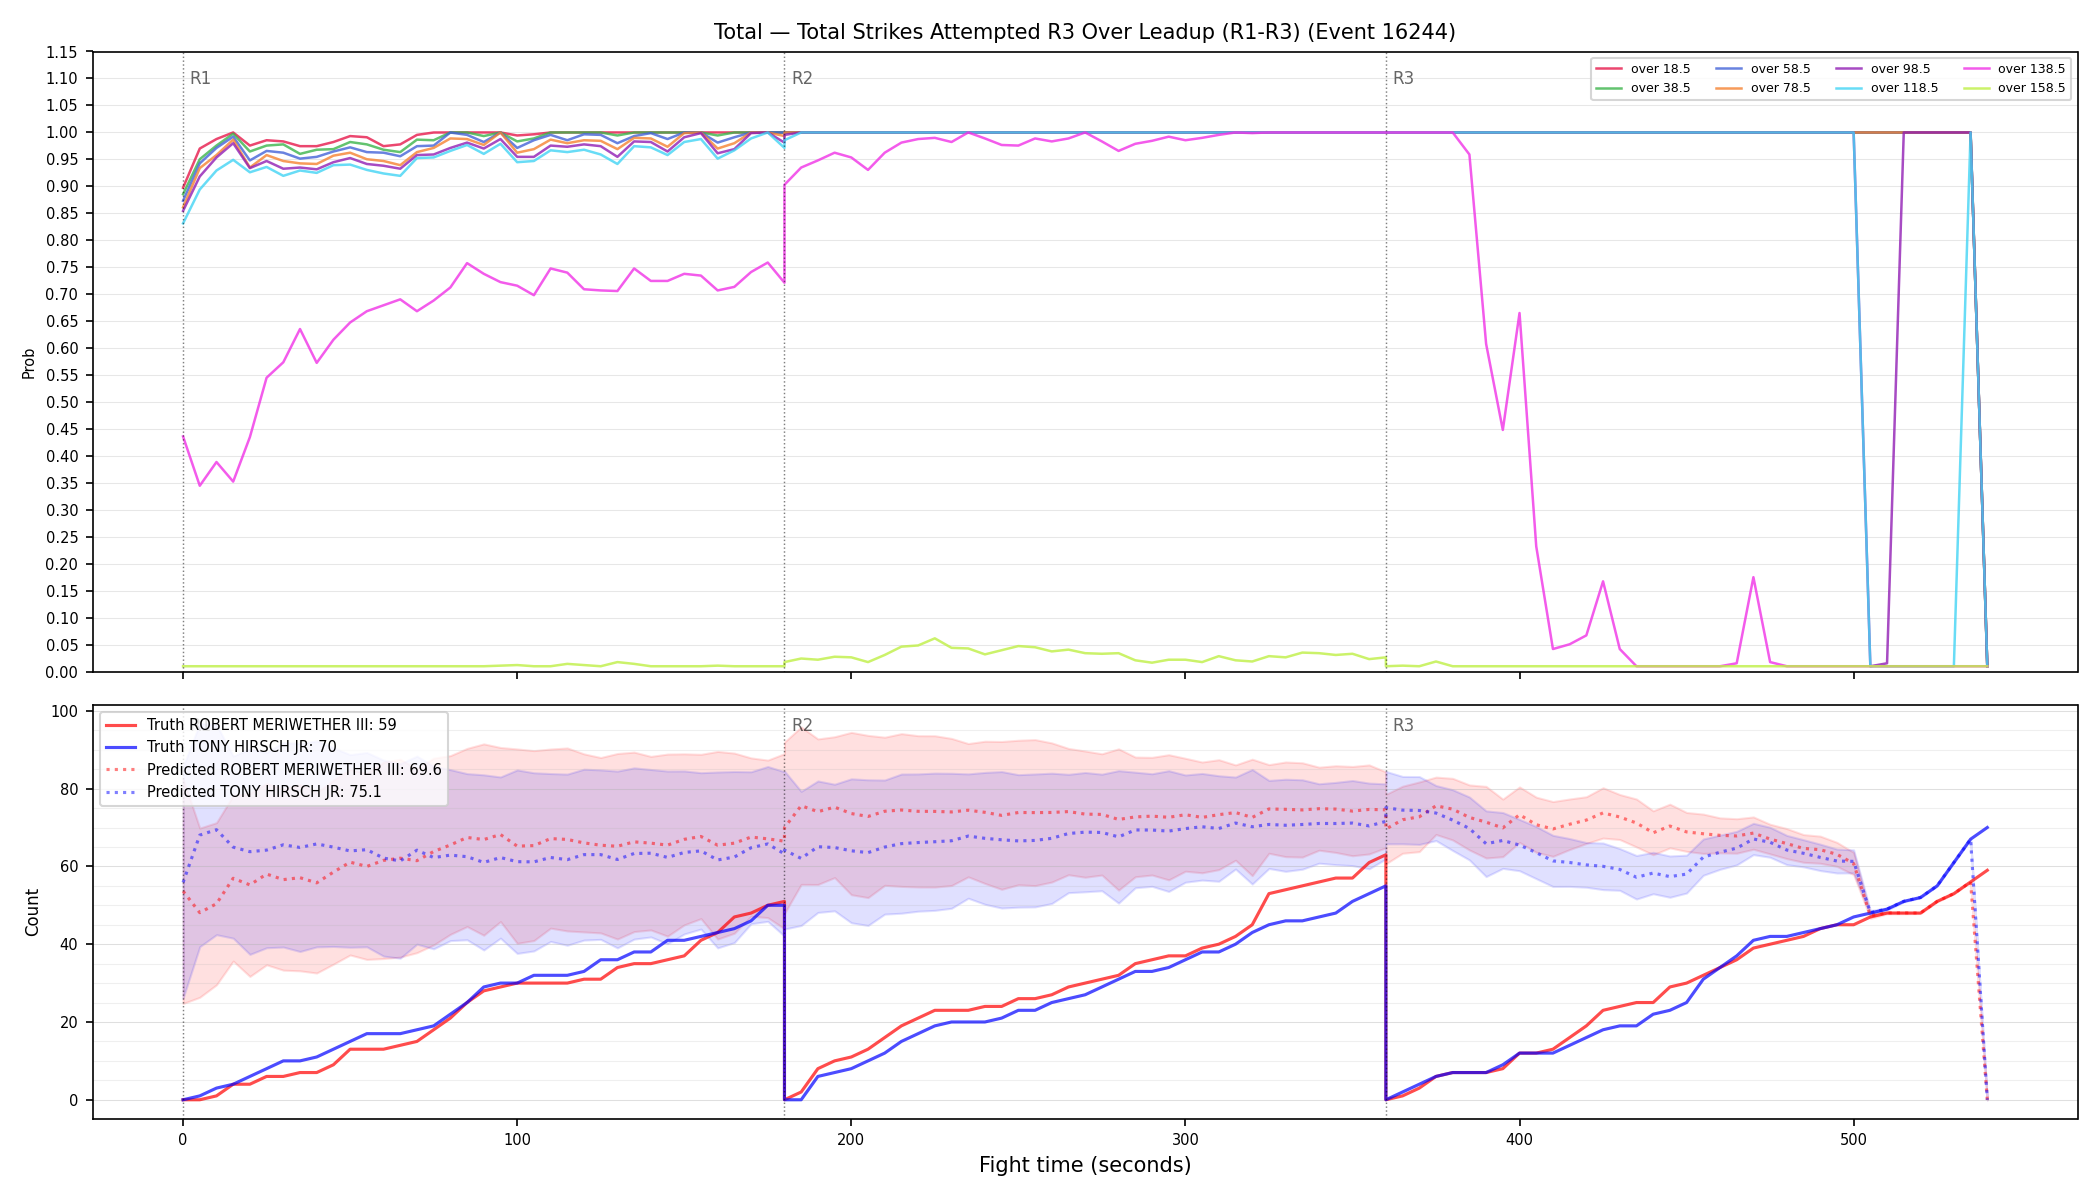Click the x-axis tick label 500
This screenshot has height=1200, width=2100.
[x=1853, y=1138]
